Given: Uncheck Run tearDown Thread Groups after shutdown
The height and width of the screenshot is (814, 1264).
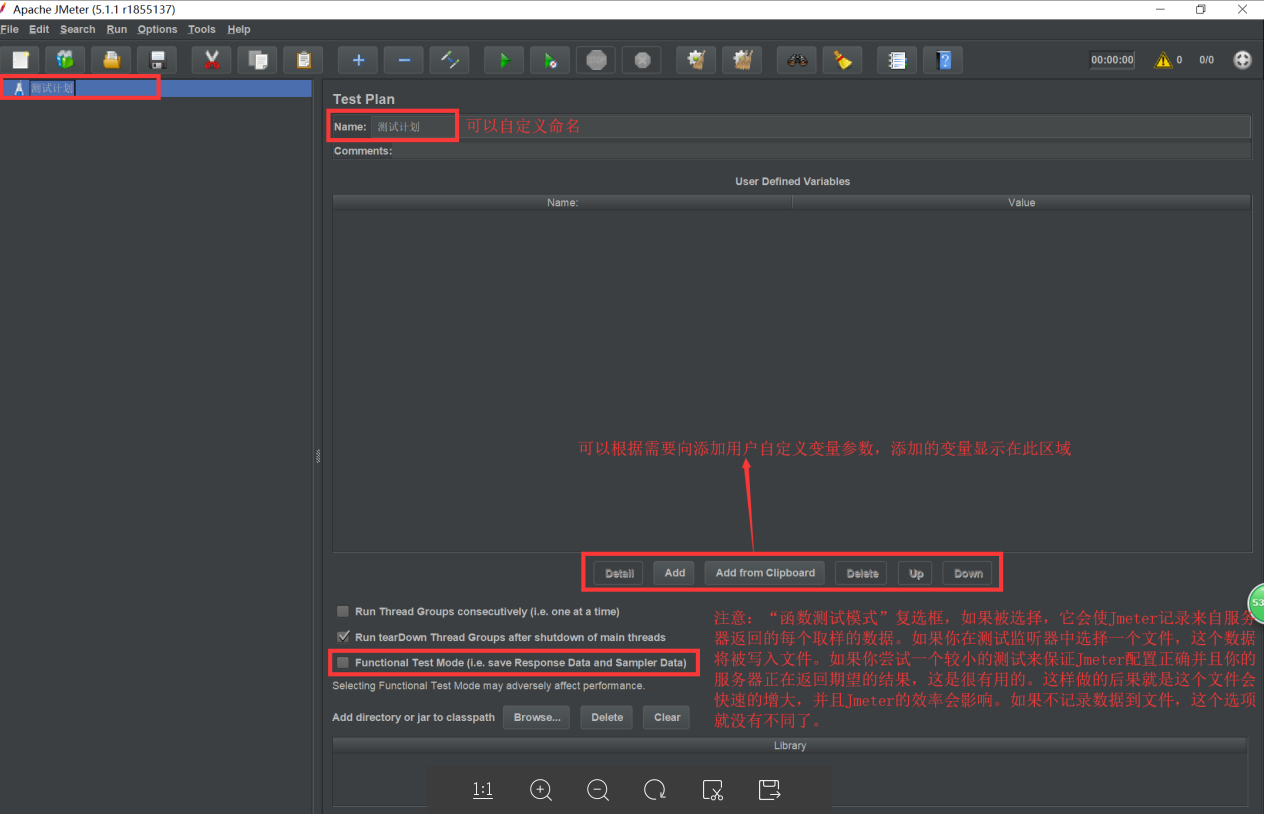Looking at the screenshot, I should (343, 637).
